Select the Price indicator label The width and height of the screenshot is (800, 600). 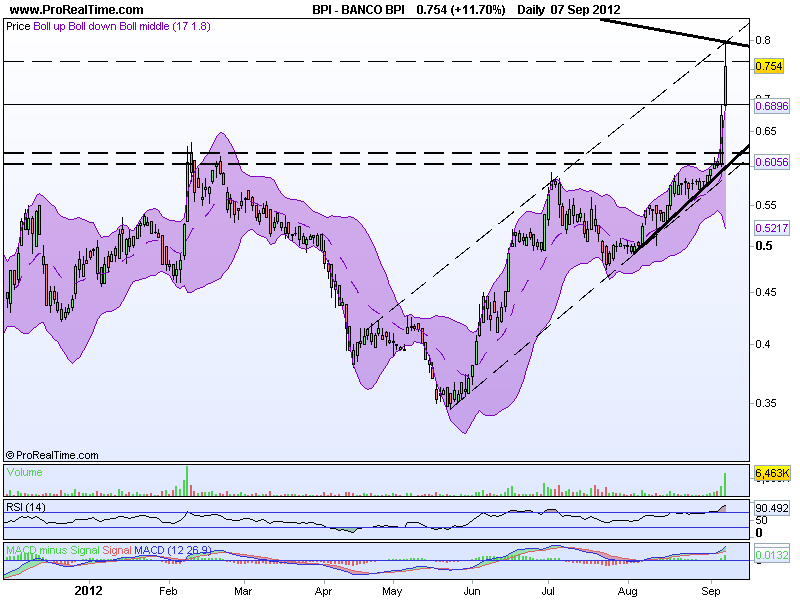18,26
